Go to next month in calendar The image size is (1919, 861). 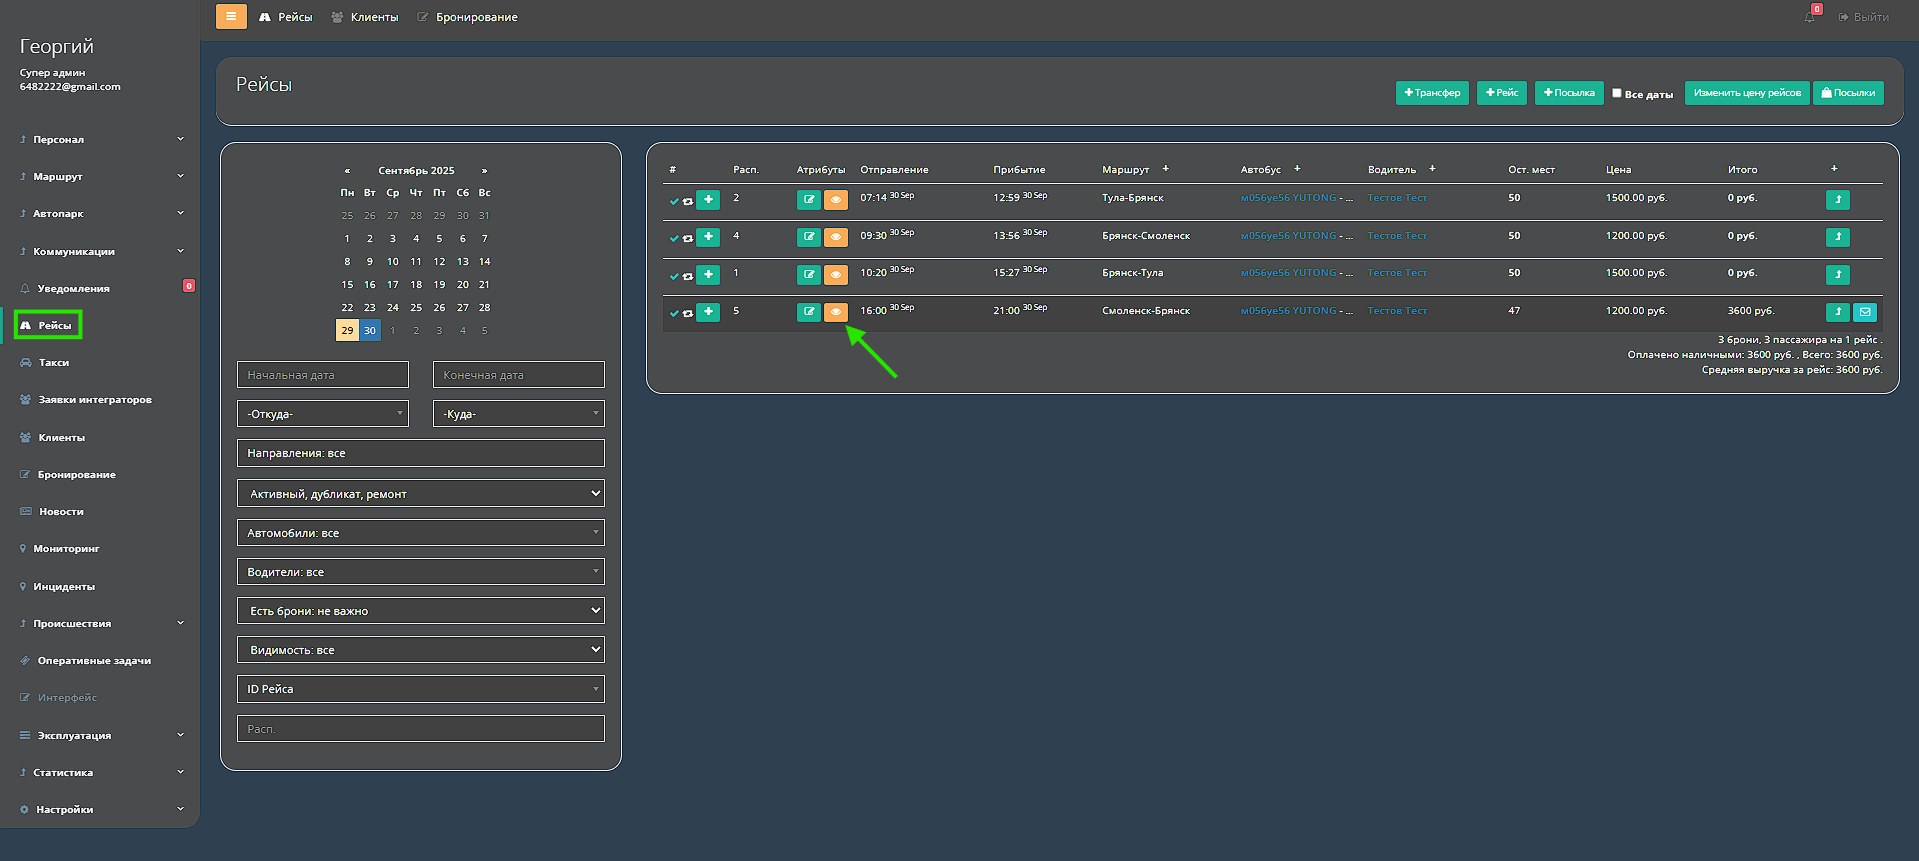pos(485,171)
